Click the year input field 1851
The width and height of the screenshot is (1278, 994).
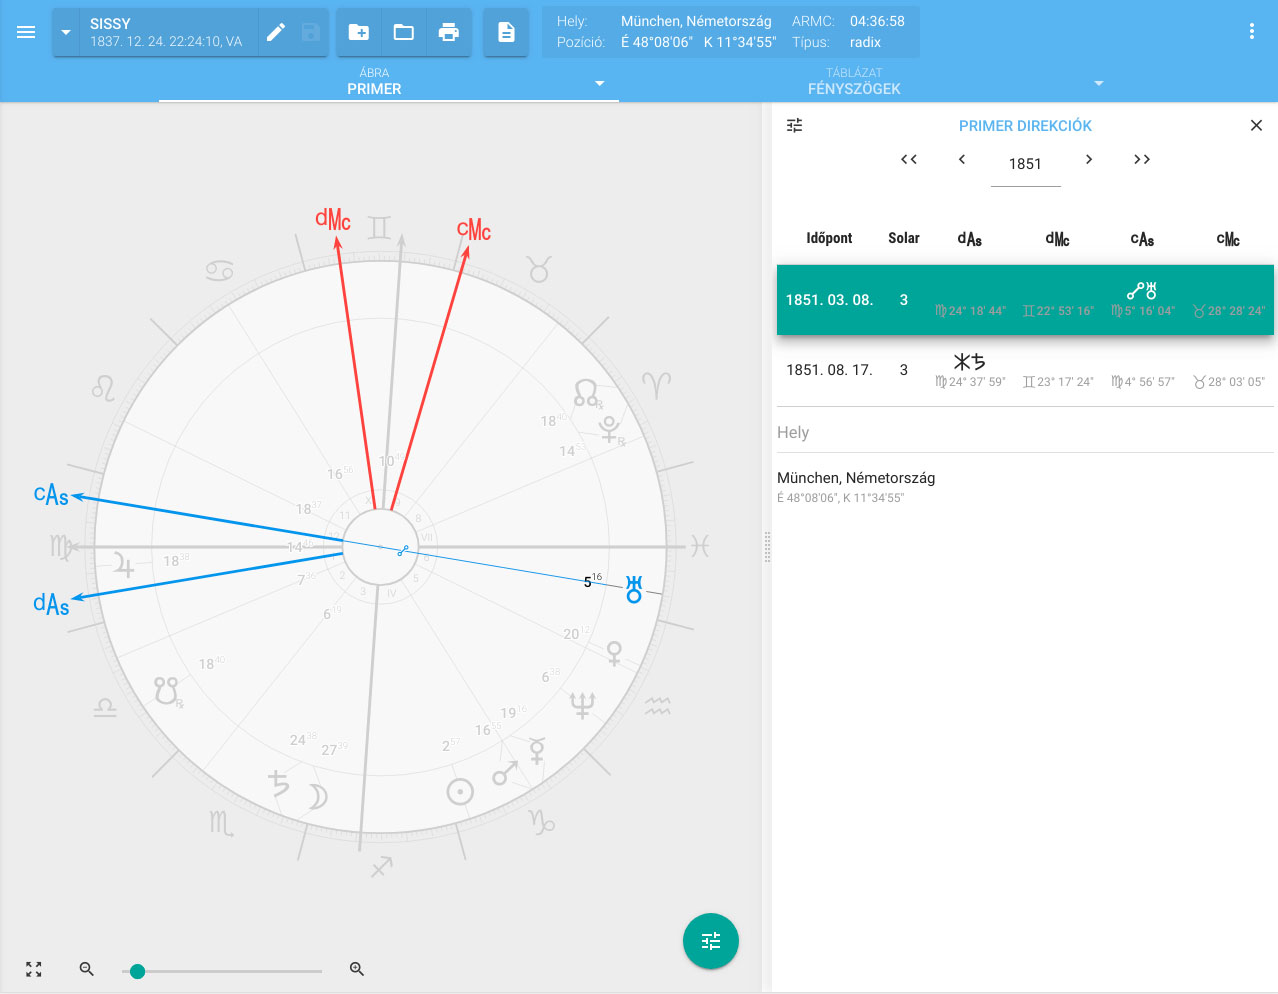[1025, 164]
